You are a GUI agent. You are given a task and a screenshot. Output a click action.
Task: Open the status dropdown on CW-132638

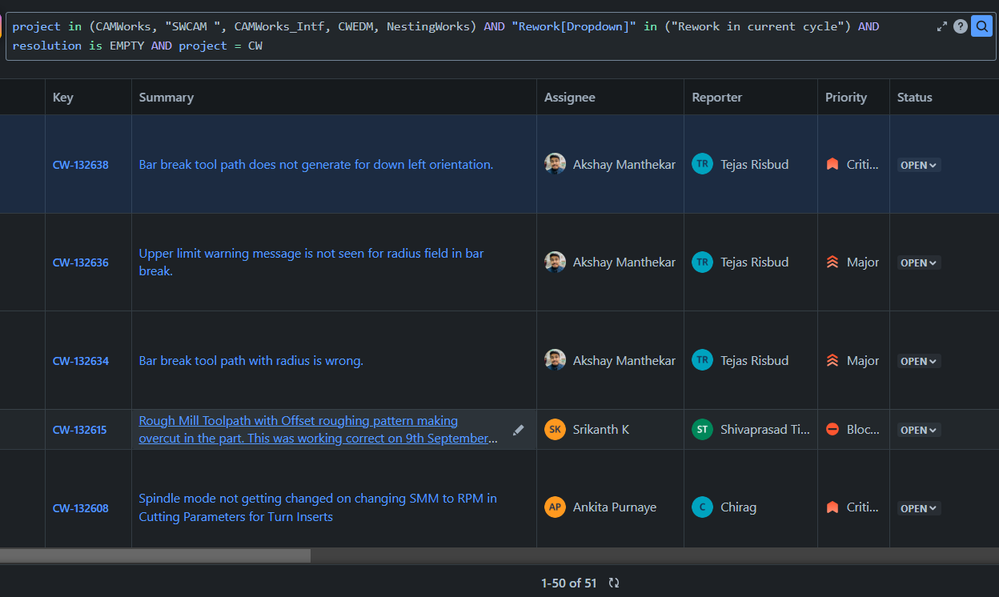point(917,164)
